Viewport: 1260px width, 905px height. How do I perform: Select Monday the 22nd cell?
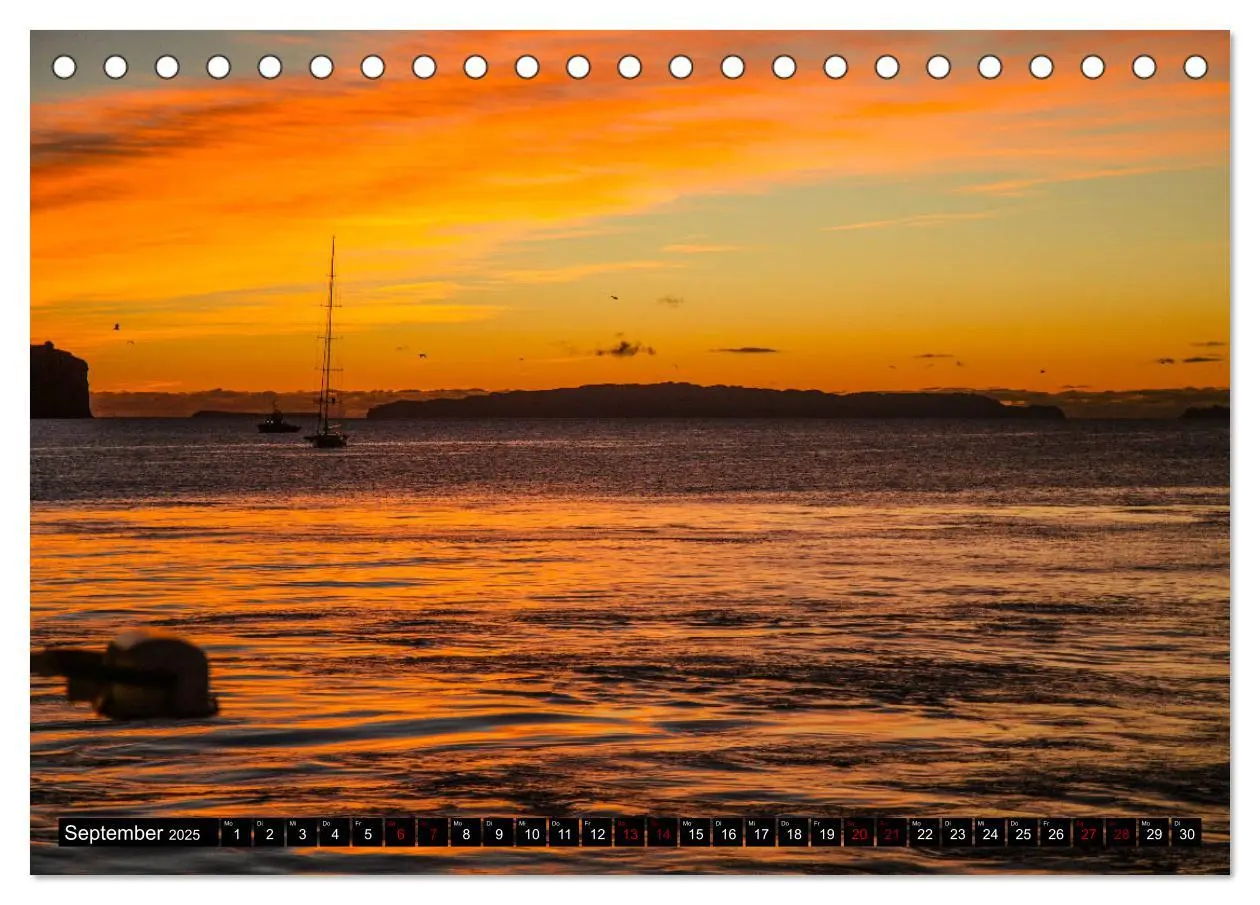(x=924, y=833)
